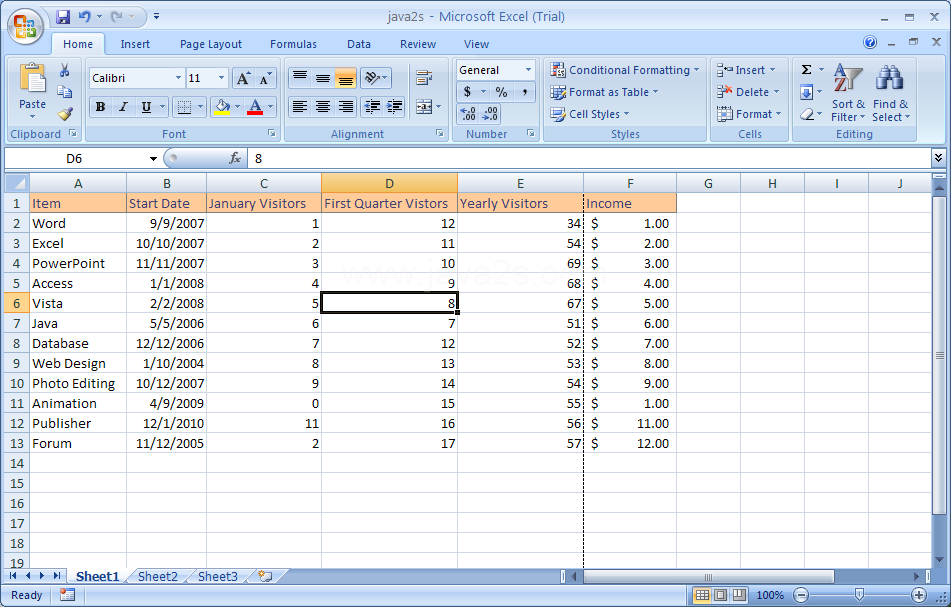Apply Accounting dollar number format
Viewport: 951px width, 607px height.
click(x=467, y=92)
